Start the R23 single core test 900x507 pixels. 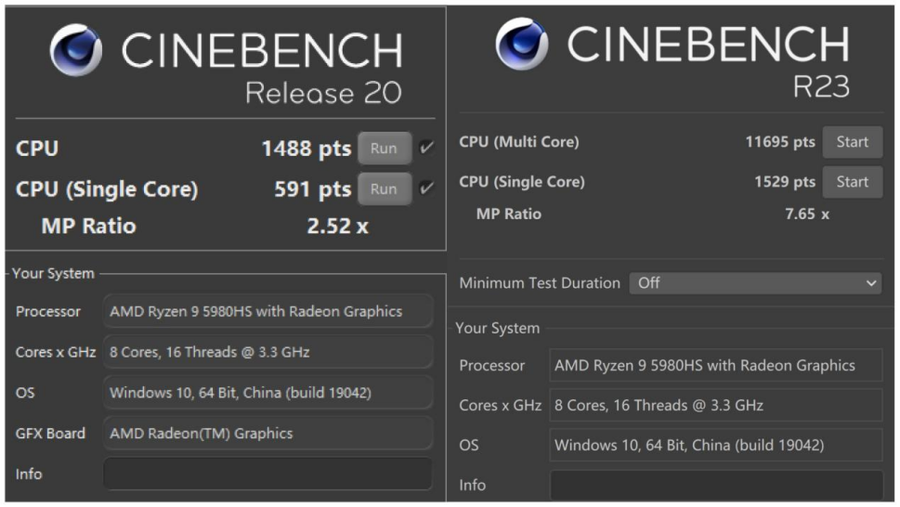[x=852, y=182]
